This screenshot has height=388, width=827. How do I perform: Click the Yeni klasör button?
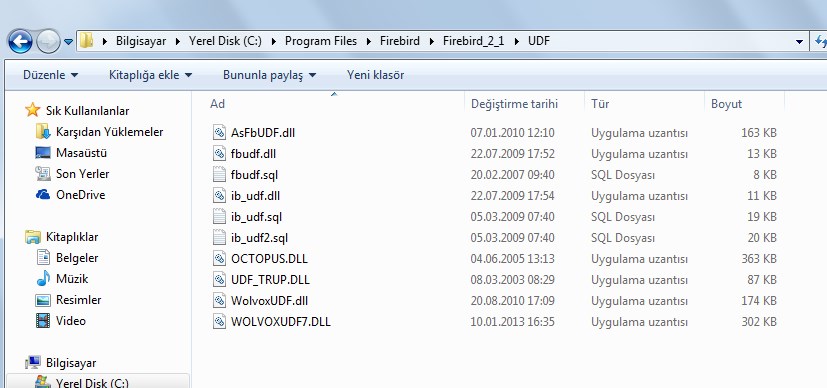coord(376,75)
